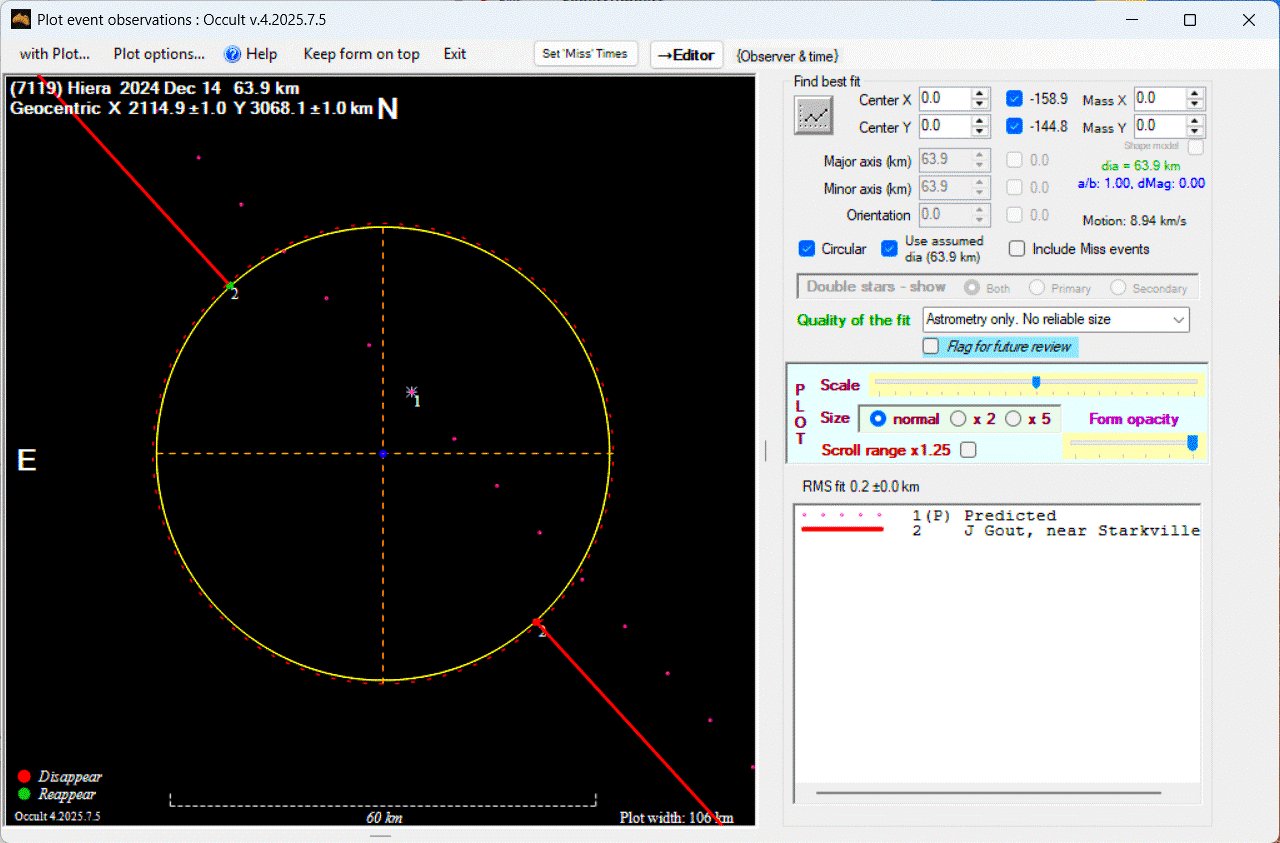Click the Set 'Miss' Times button
Screen dimensions: 1280x843
tap(585, 54)
